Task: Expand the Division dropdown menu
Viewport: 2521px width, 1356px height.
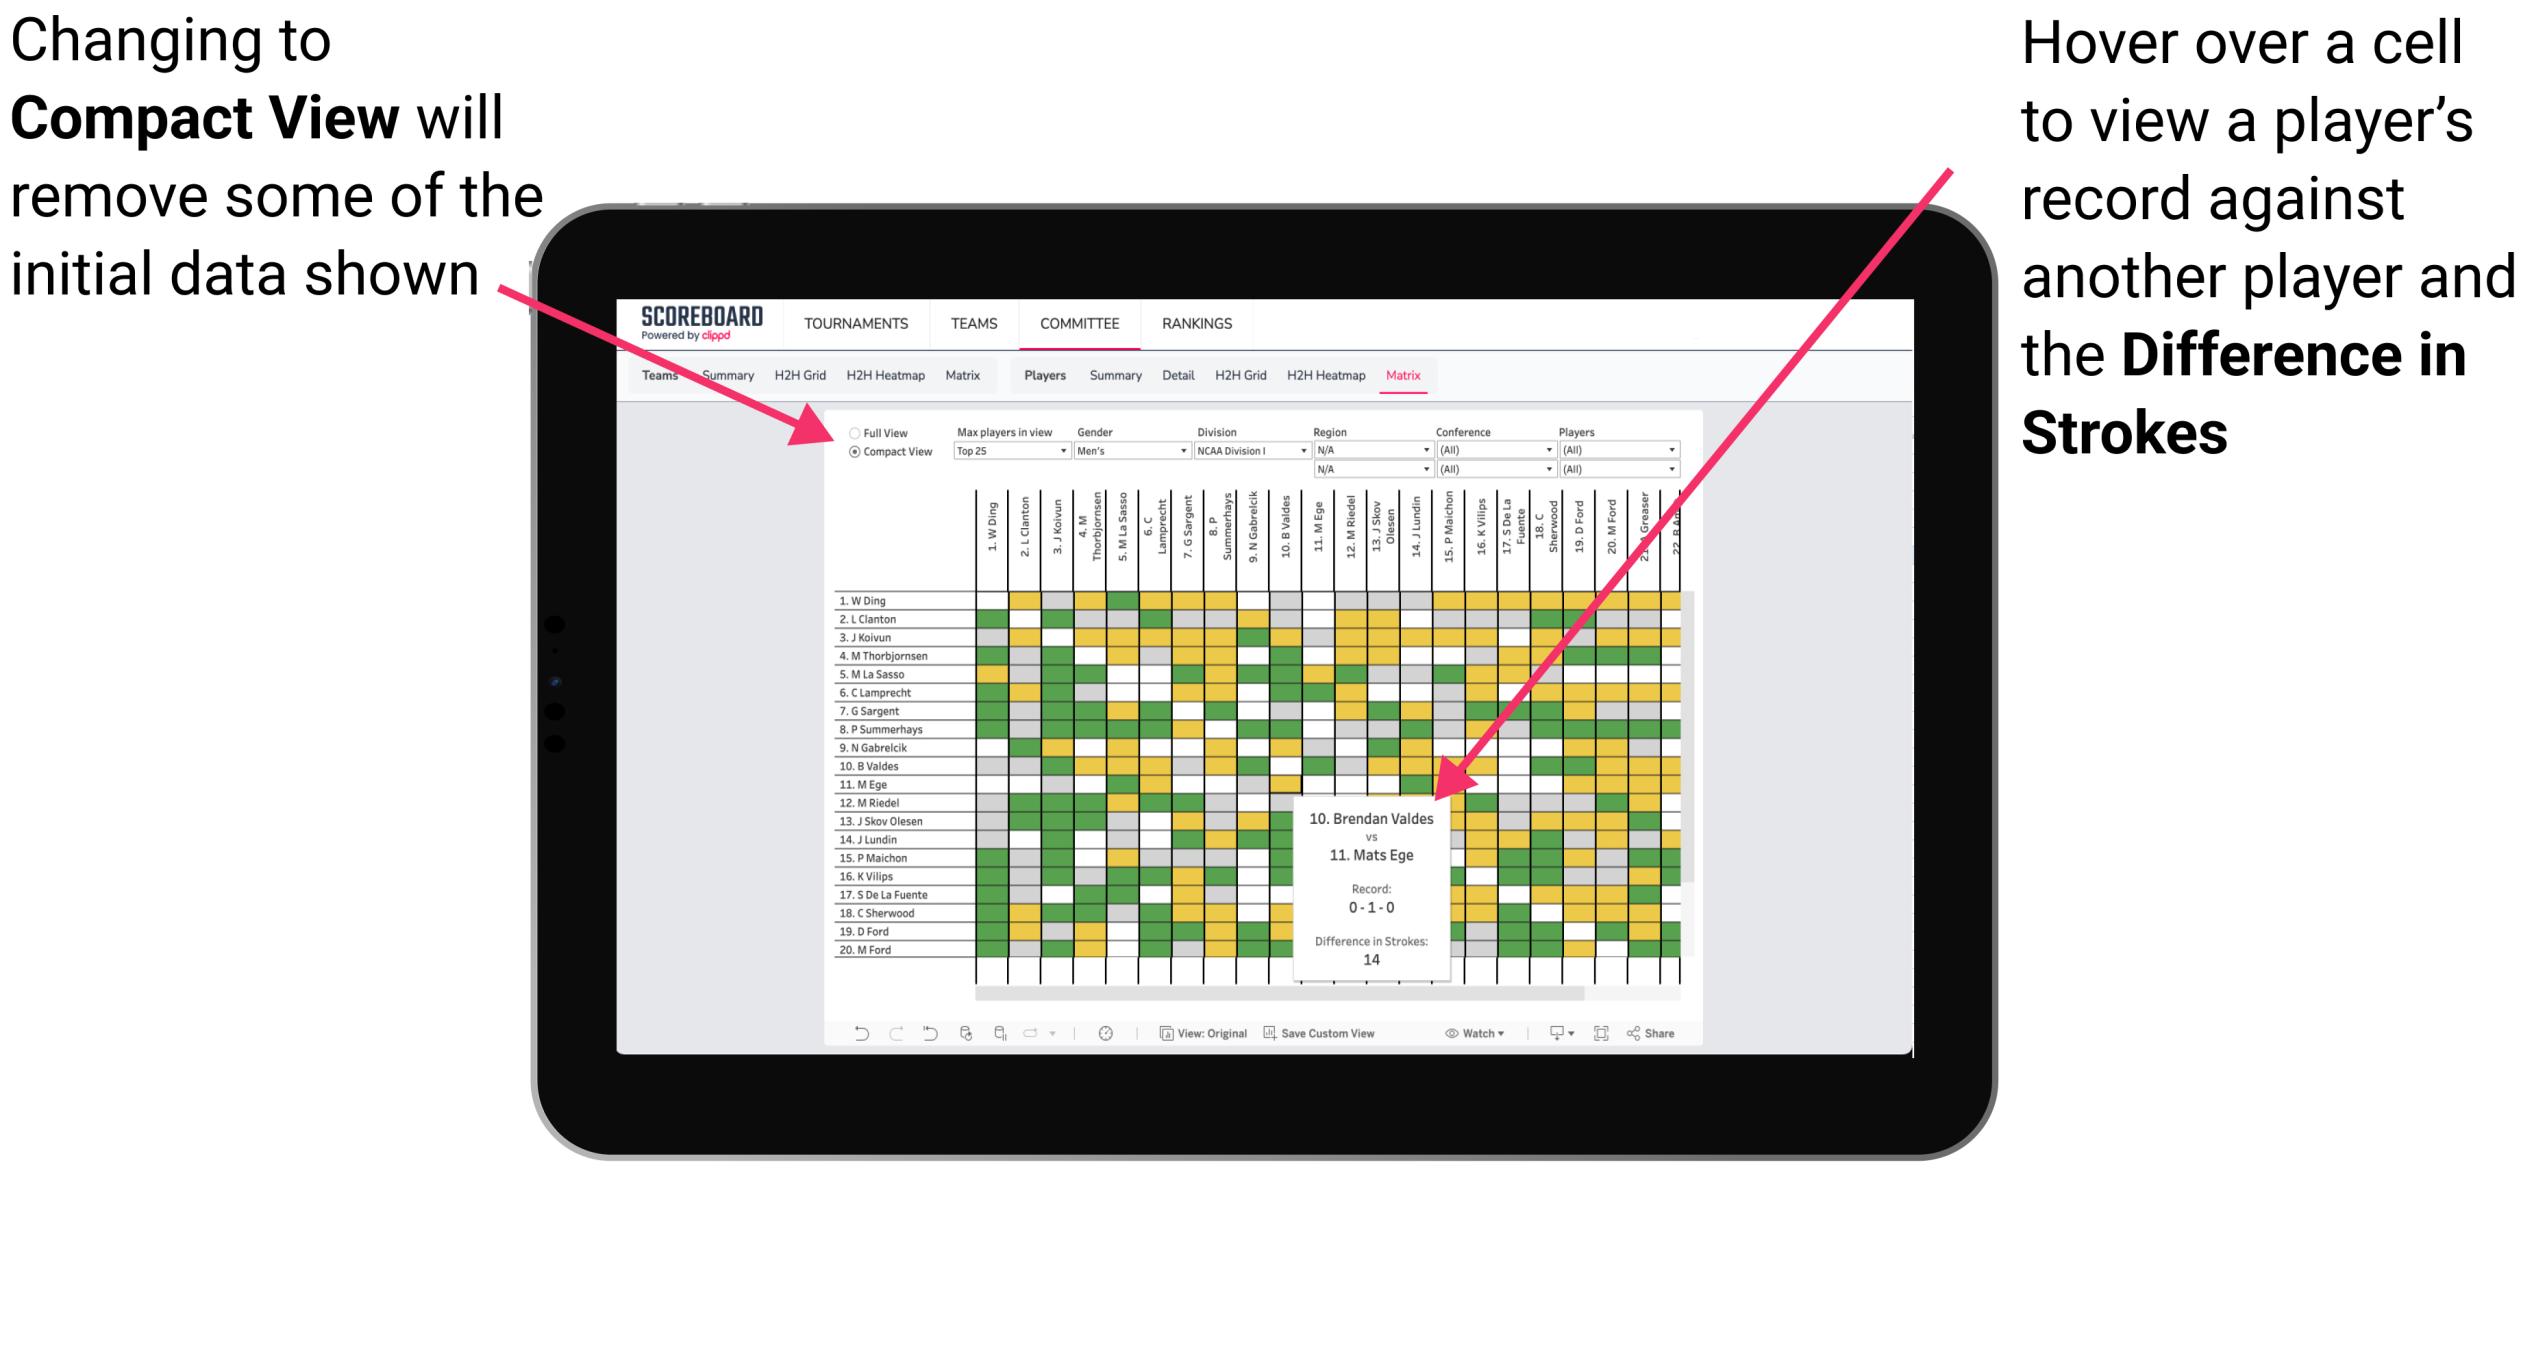Action: 1311,453
